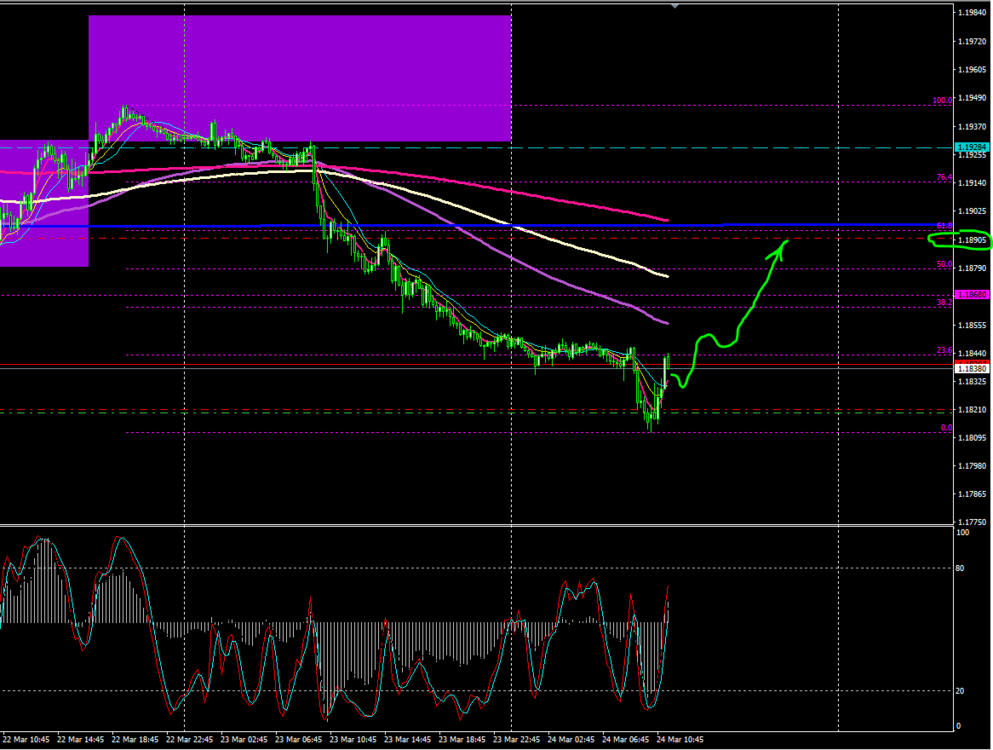
Task: Click the 22 Mar 14:45 time label
Action: click(x=80, y=739)
